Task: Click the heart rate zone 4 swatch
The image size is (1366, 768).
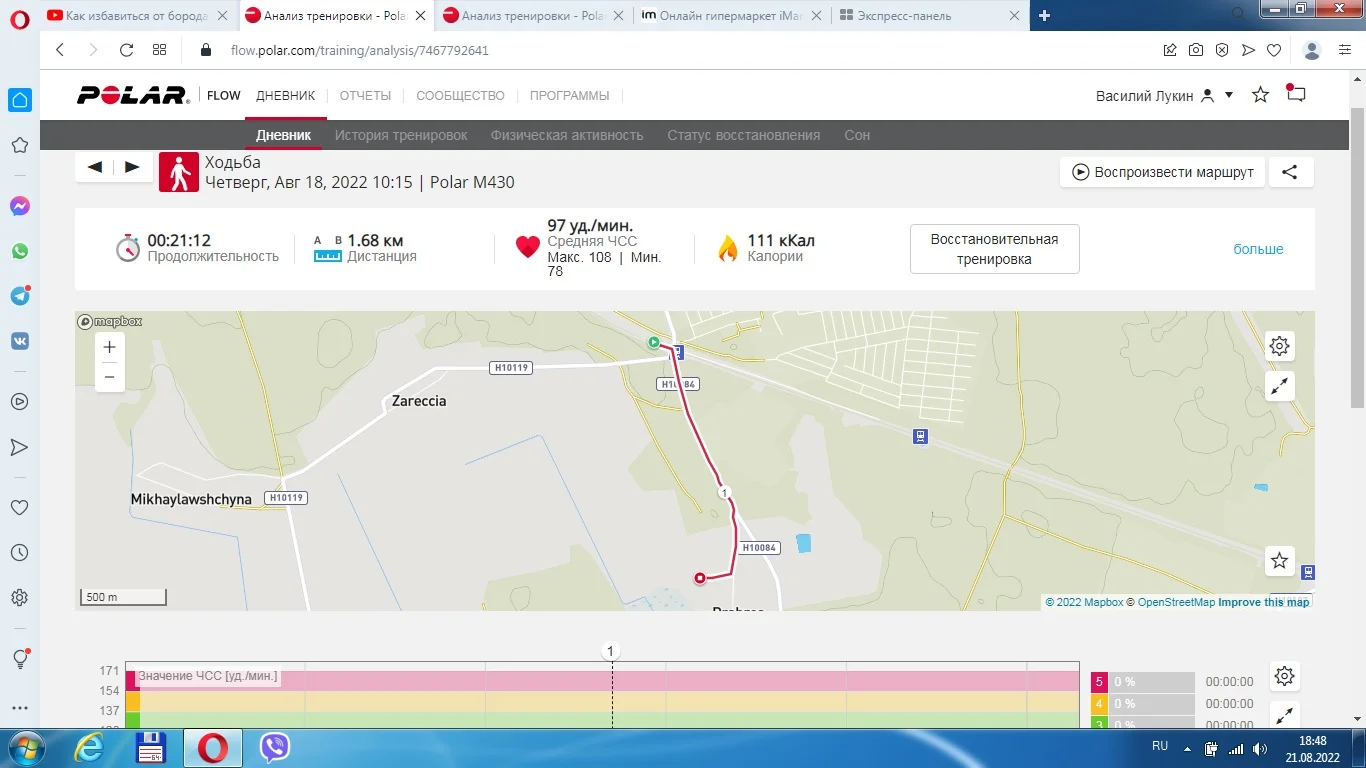Action: click(1099, 704)
